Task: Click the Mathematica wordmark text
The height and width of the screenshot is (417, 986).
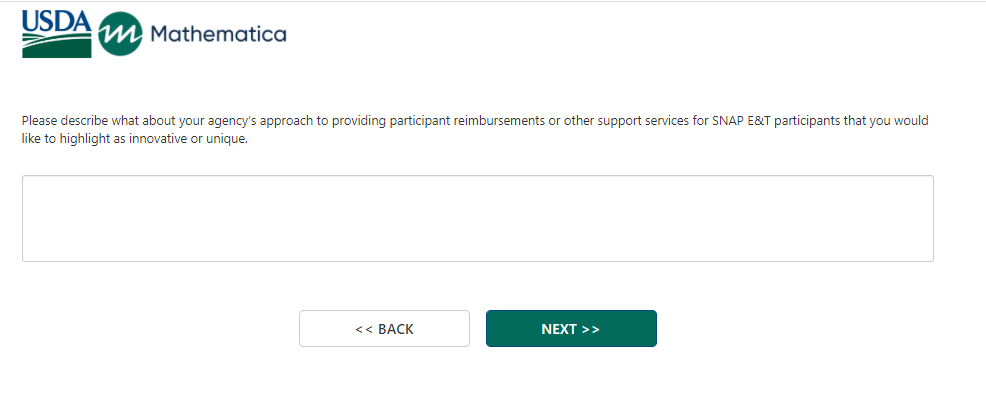Action: 218,35
